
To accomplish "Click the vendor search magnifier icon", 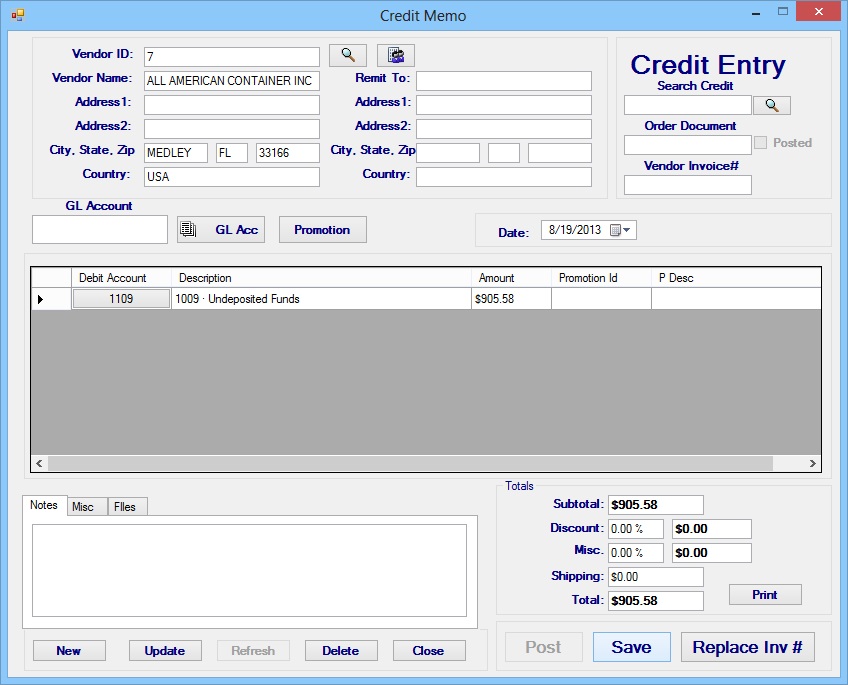I will pyautogui.click(x=348, y=55).
